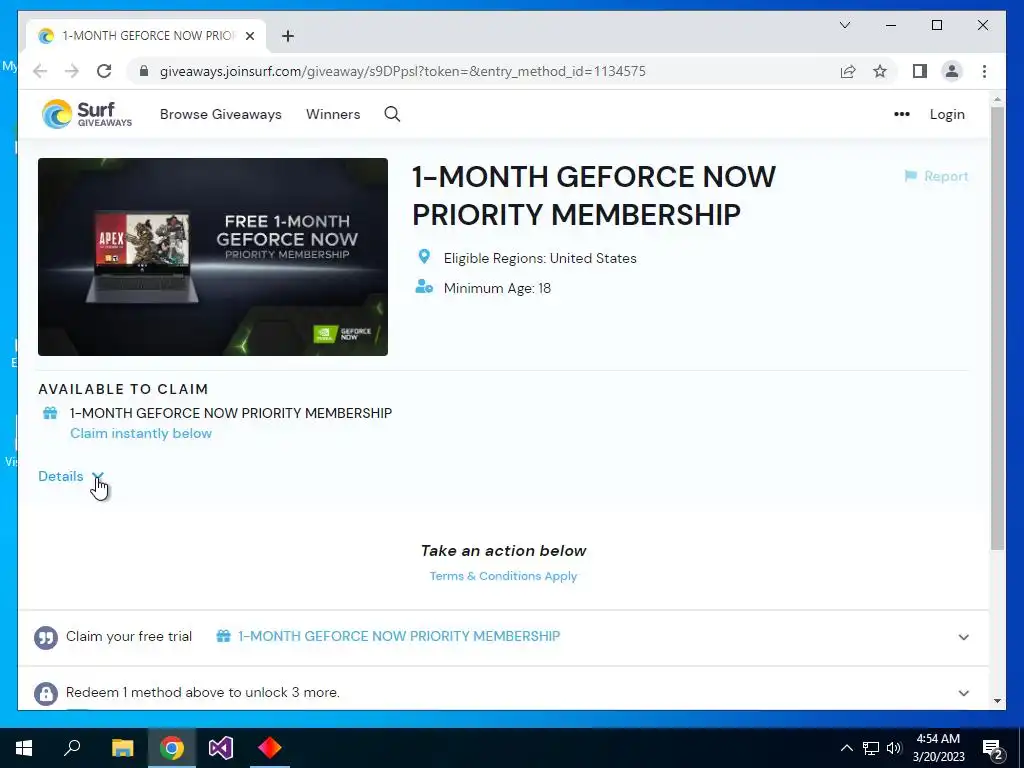Go forward using the browser forward arrow
Screen dimensions: 1024x768
click(72, 71)
